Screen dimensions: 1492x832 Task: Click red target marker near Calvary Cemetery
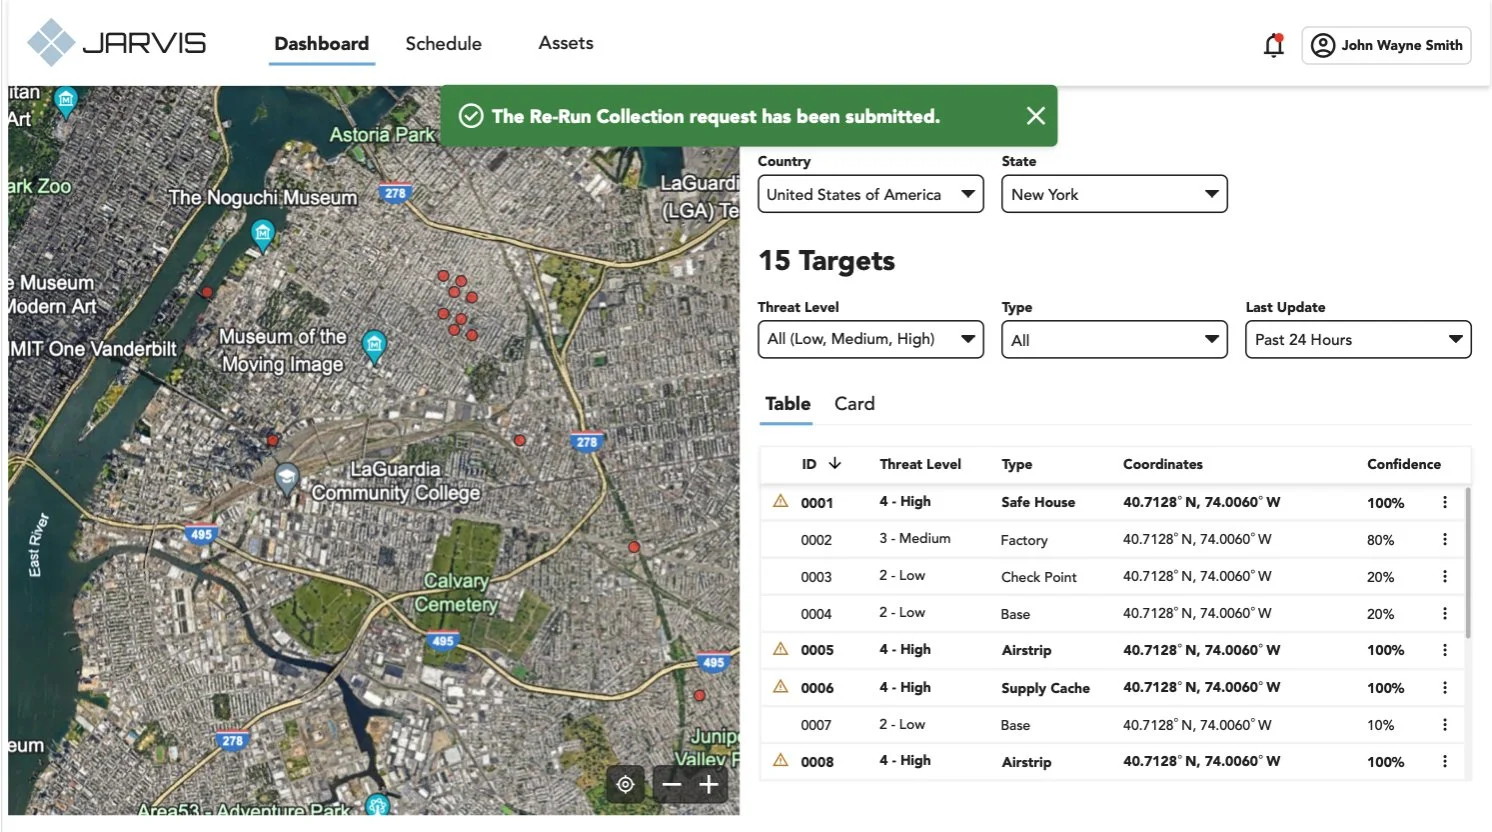coord(634,547)
